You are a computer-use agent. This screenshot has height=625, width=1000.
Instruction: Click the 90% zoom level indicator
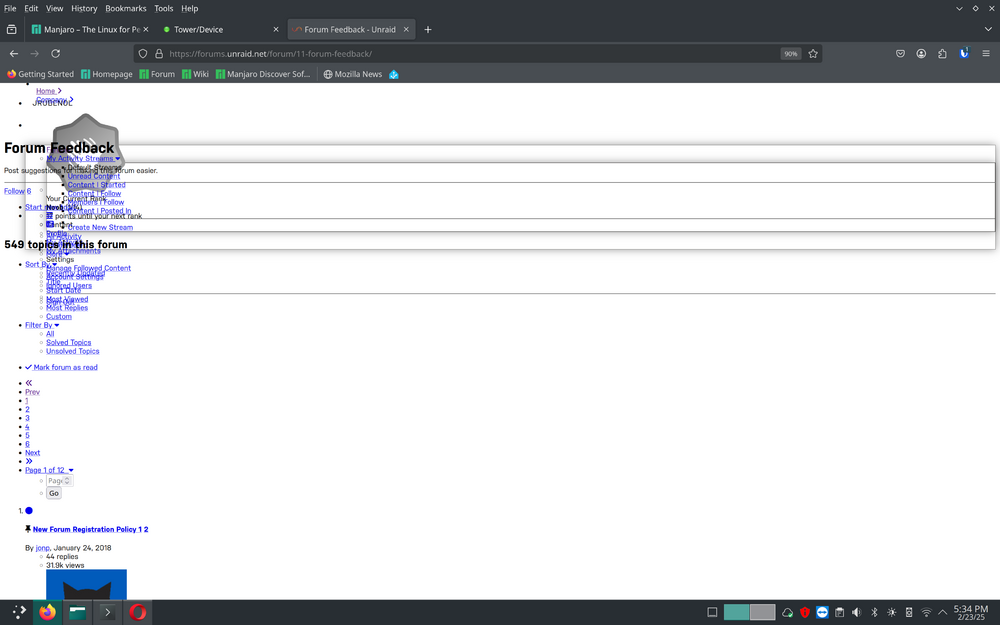[x=791, y=54]
